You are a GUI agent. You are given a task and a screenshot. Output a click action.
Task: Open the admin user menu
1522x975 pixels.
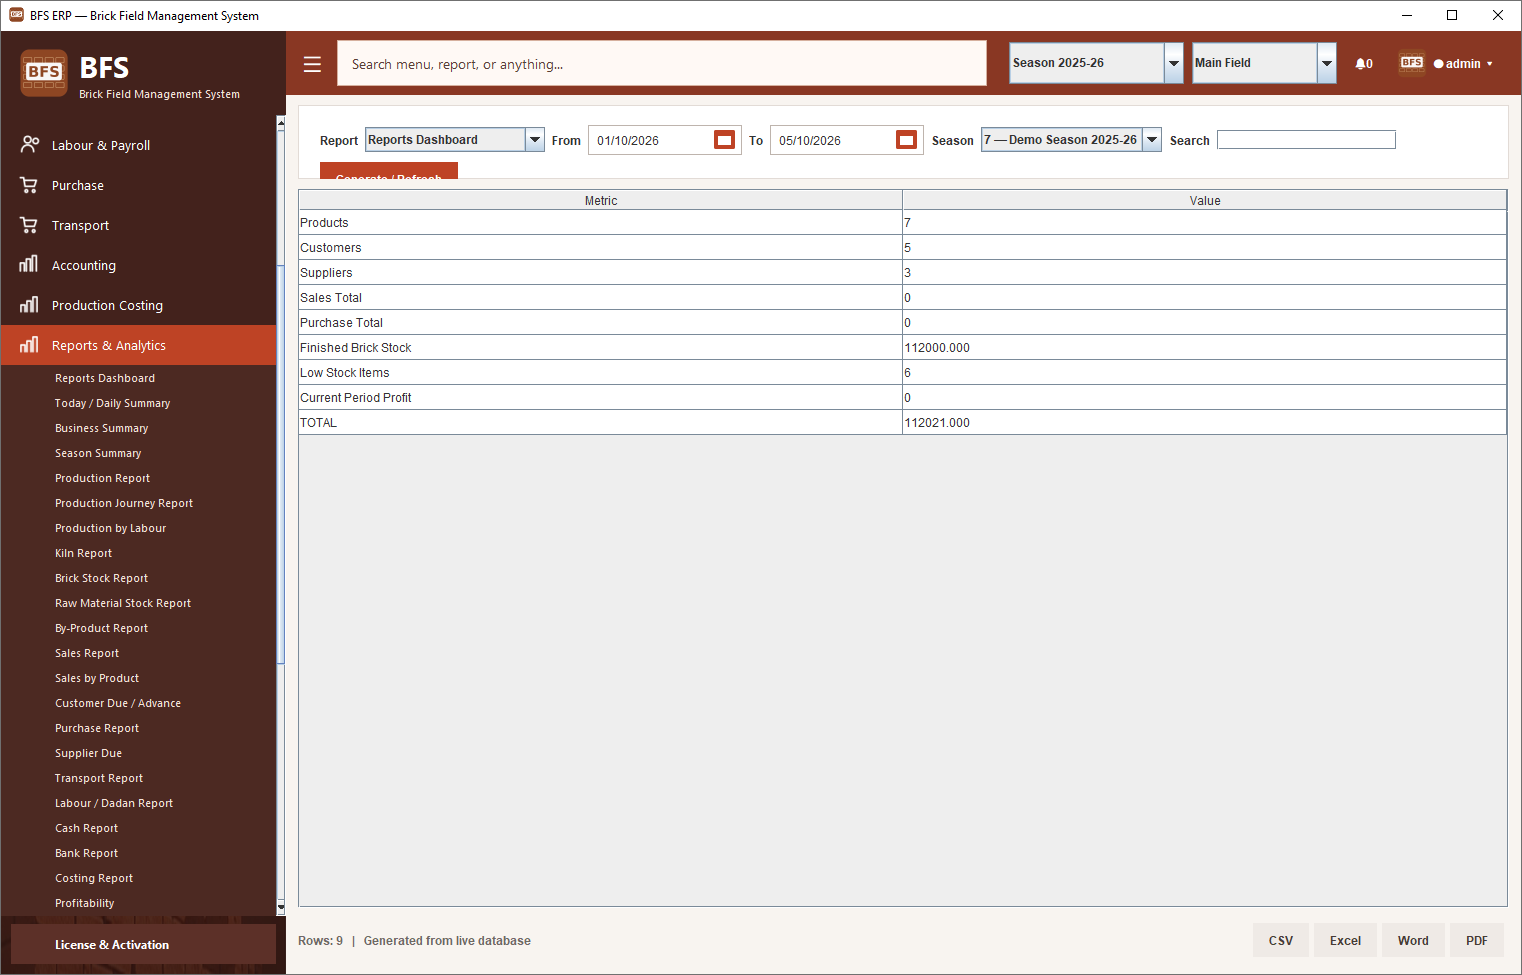[1463, 64]
